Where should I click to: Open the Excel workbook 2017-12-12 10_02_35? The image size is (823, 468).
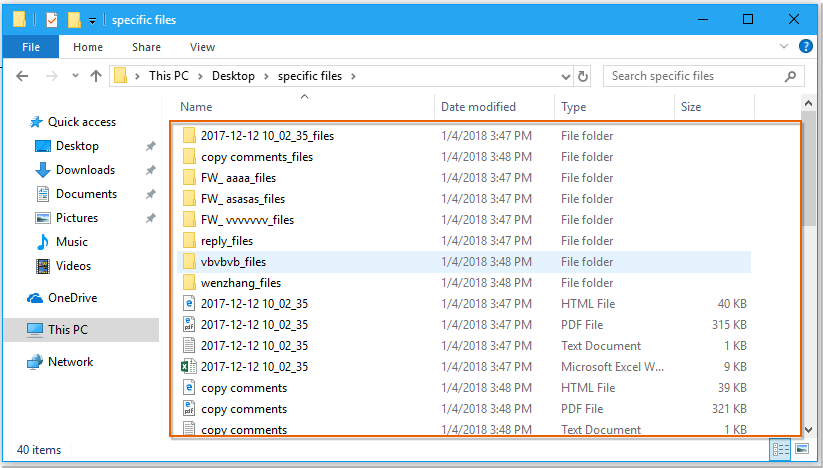254,367
